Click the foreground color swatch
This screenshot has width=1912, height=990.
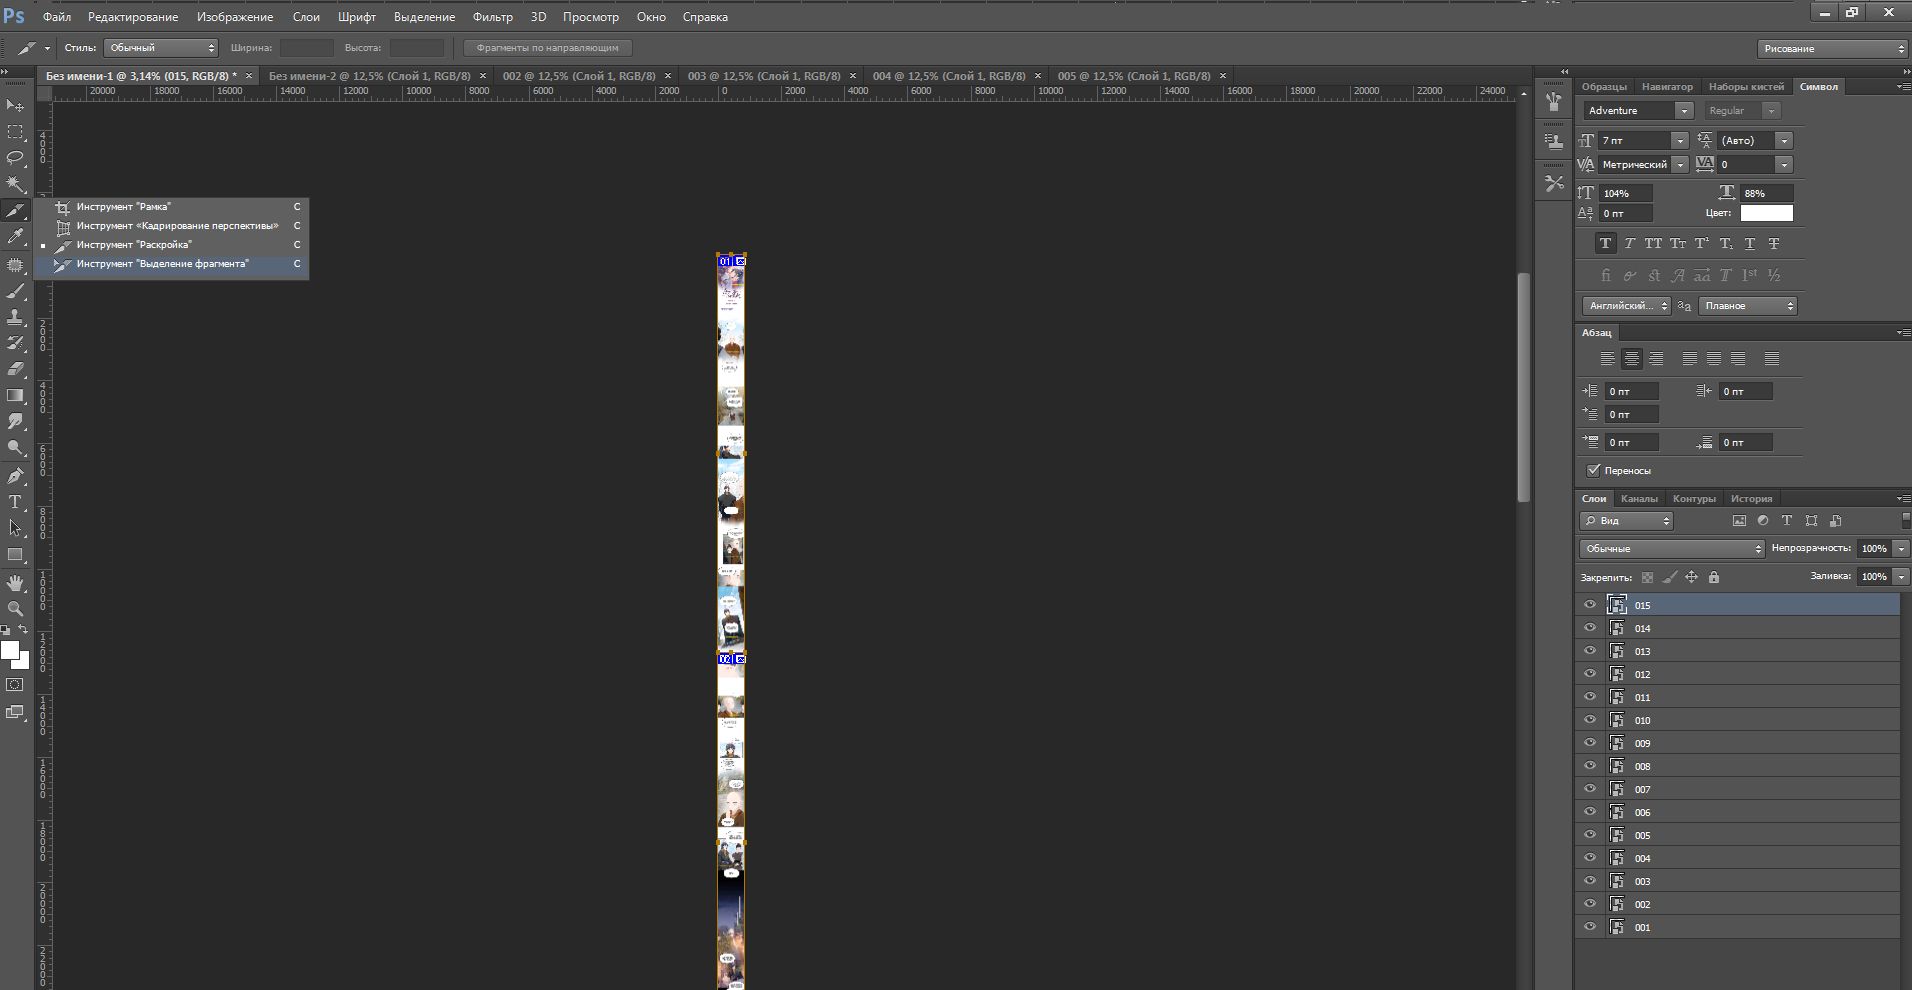point(9,650)
